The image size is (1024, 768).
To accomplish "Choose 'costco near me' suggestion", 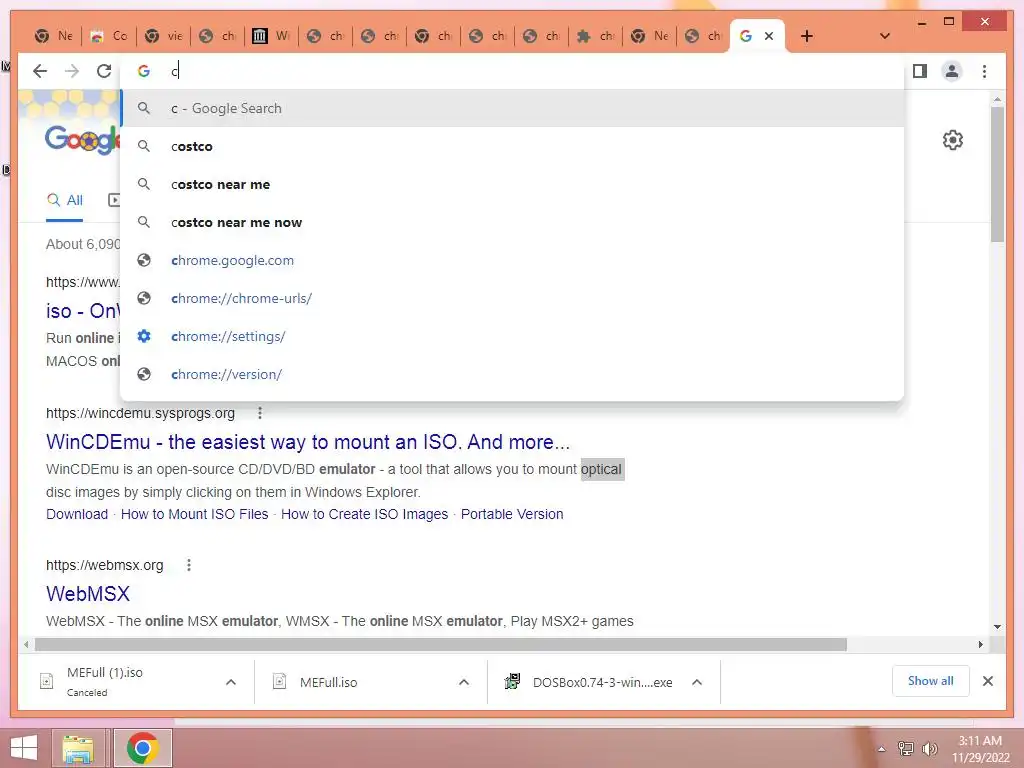I will (x=513, y=184).
